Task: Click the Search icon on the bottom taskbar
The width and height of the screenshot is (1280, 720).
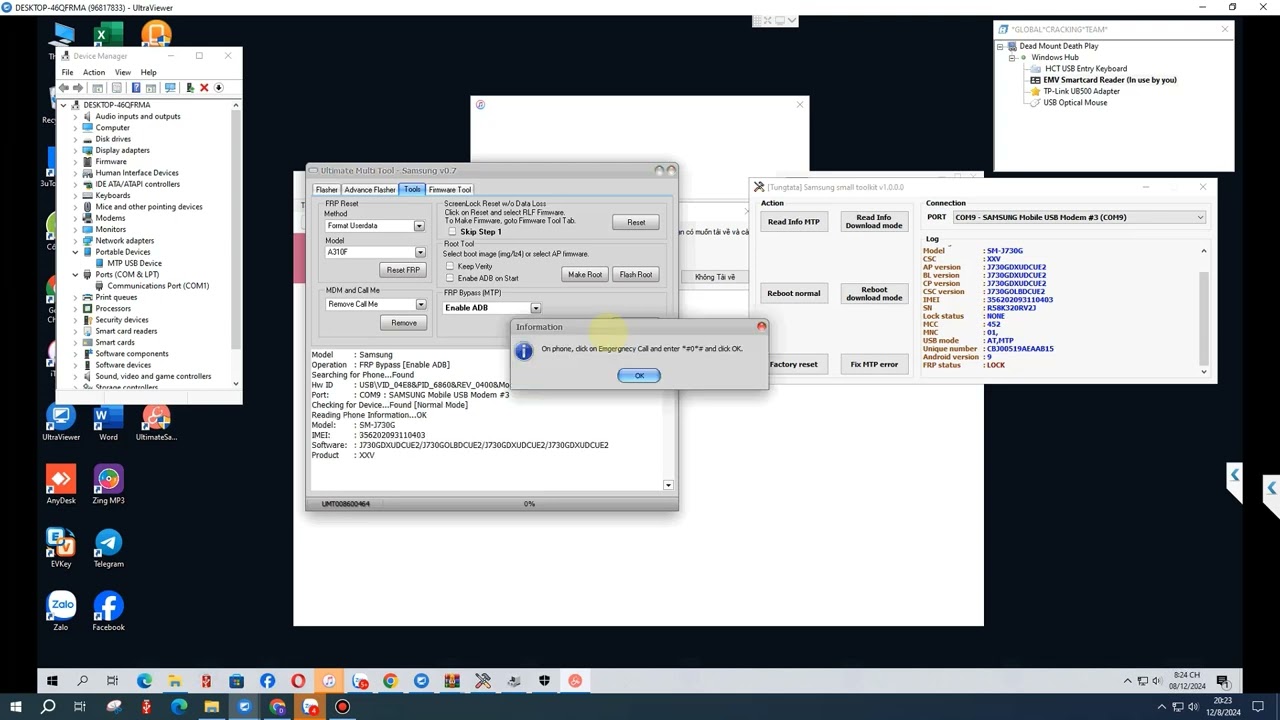Action: tap(47, 707)
